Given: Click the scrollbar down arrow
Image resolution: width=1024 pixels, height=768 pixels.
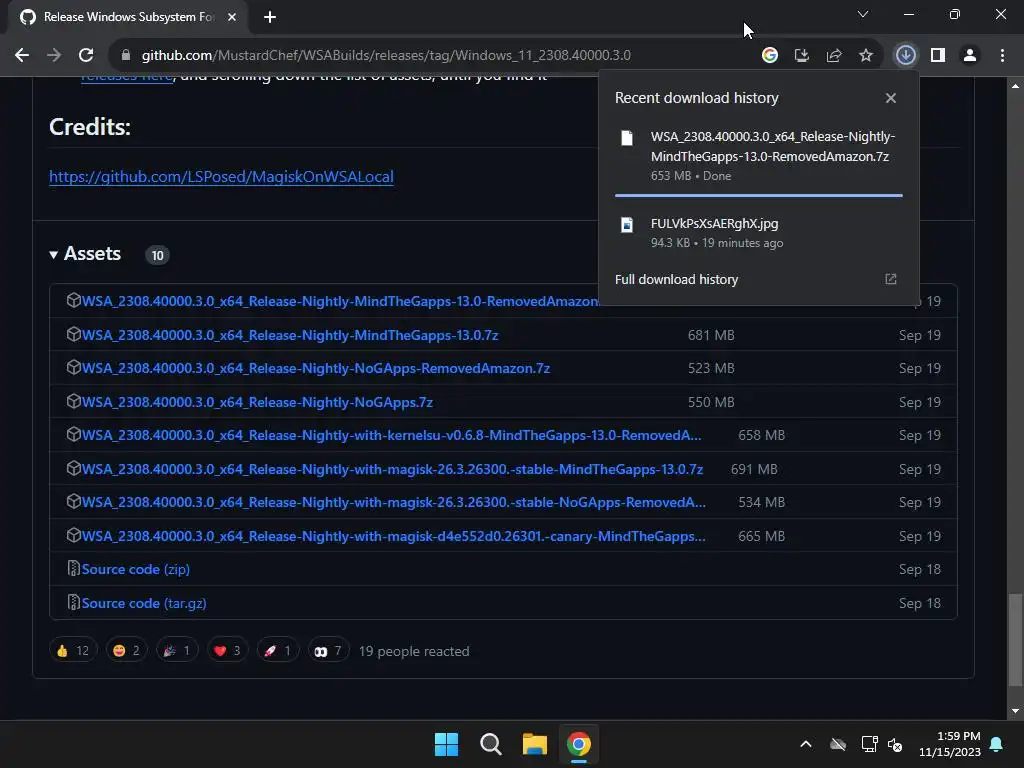Looking at the screenshot, I should (1015, 711).
